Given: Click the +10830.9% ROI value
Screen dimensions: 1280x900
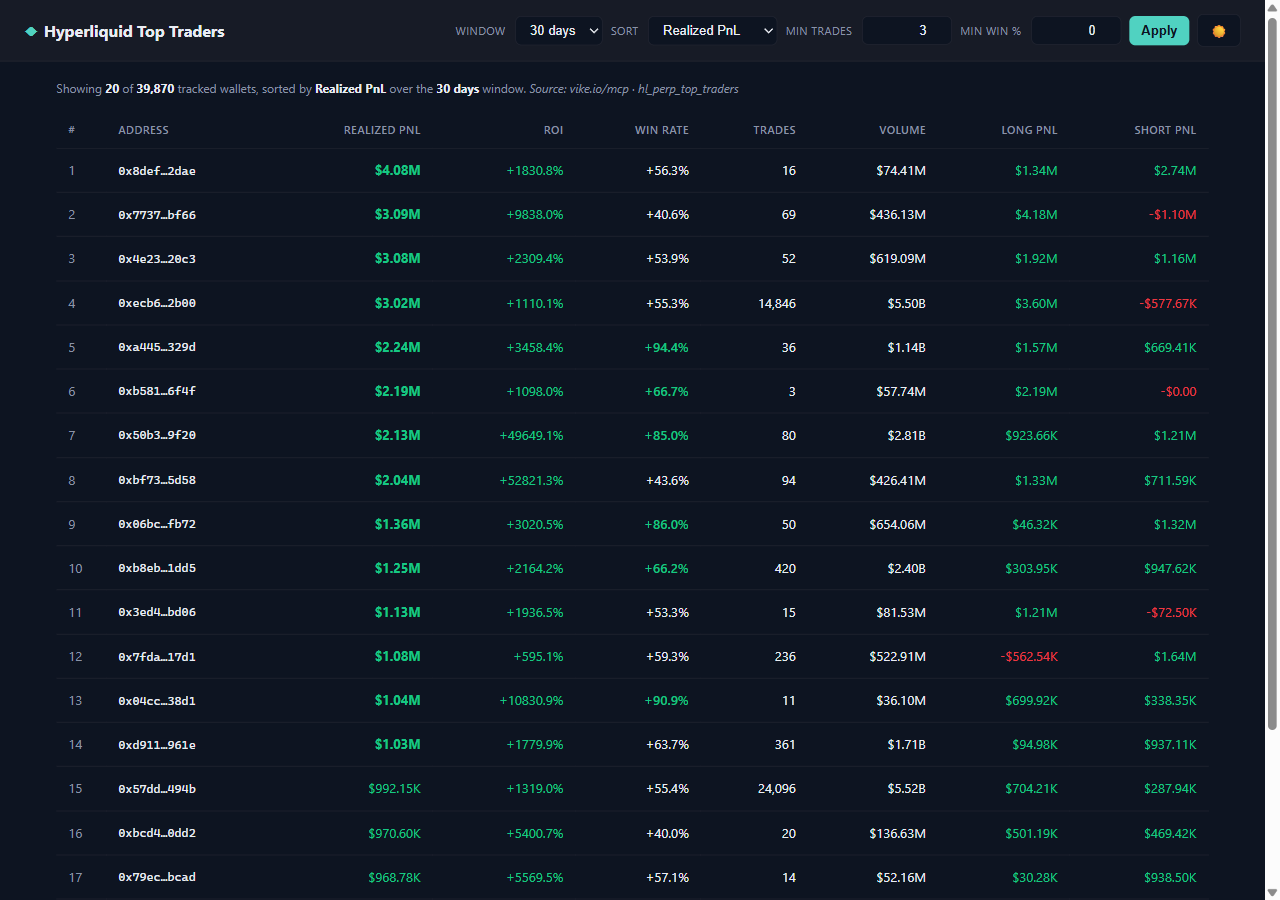Looking at the screenshot, I should coord(531,700).
